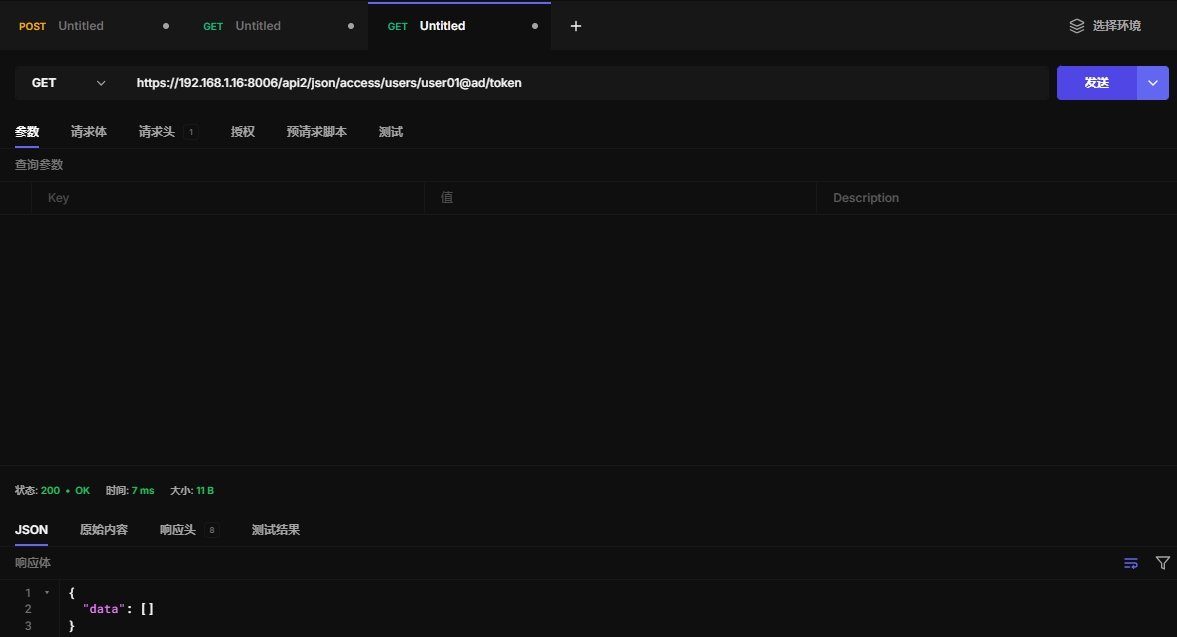This screenshot has height=637, width=1177.
Task: Add a new request tab with plus icon
Action: [x=575, y=26]
